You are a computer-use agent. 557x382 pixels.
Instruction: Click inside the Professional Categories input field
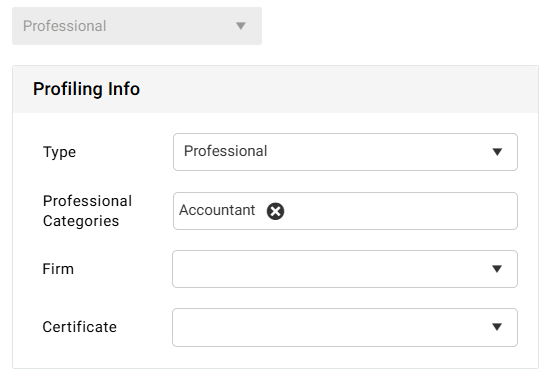(x=345, y=211)
